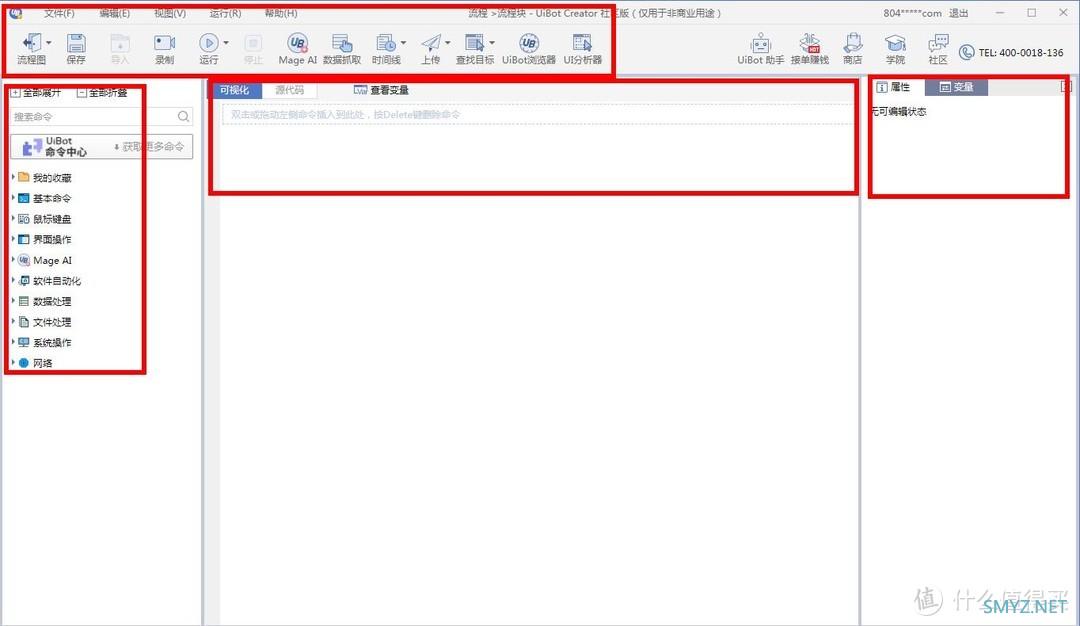Click the 获取更多命令 button

pos(149,147)
